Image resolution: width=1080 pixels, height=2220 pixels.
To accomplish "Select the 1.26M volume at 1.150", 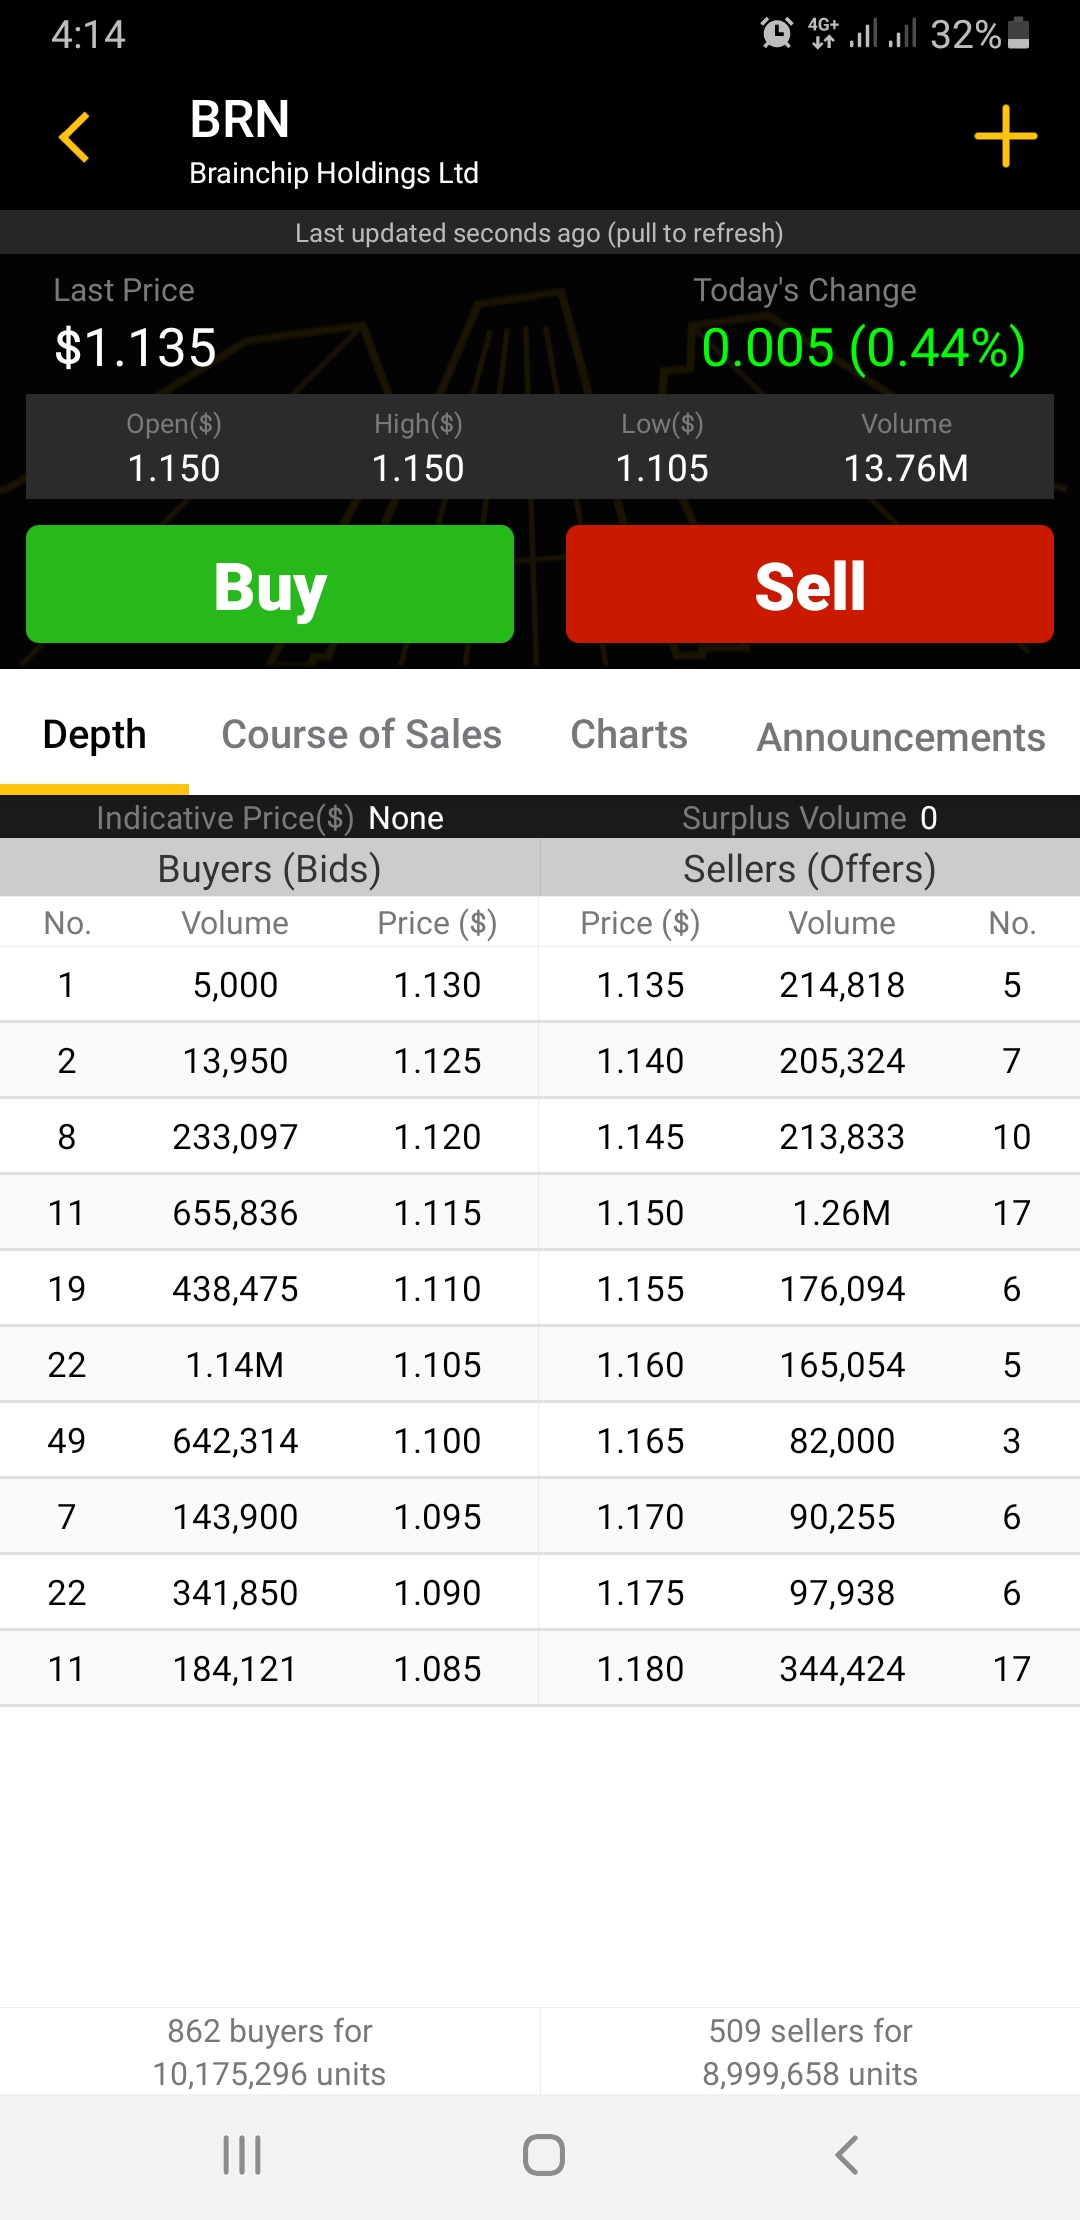I will [x=841, y=1213].
